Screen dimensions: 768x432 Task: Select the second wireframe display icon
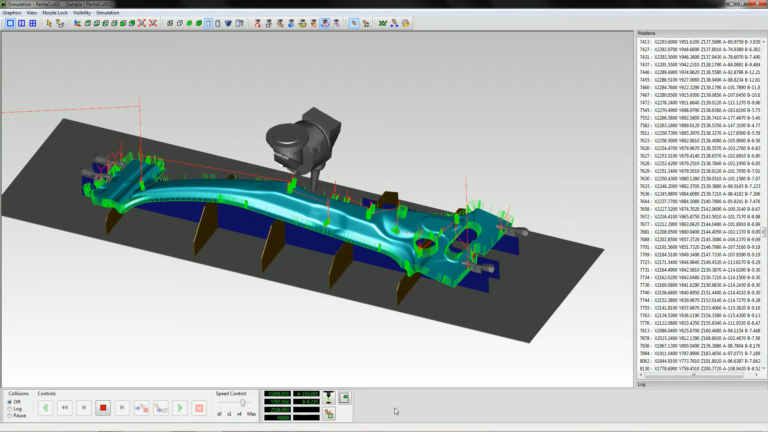180,23
